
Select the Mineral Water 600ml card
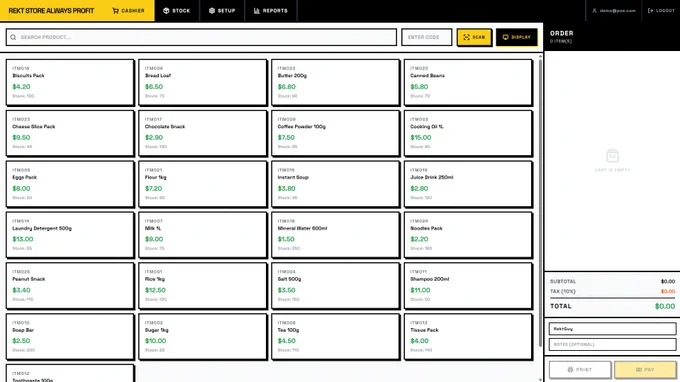(335, 235)
